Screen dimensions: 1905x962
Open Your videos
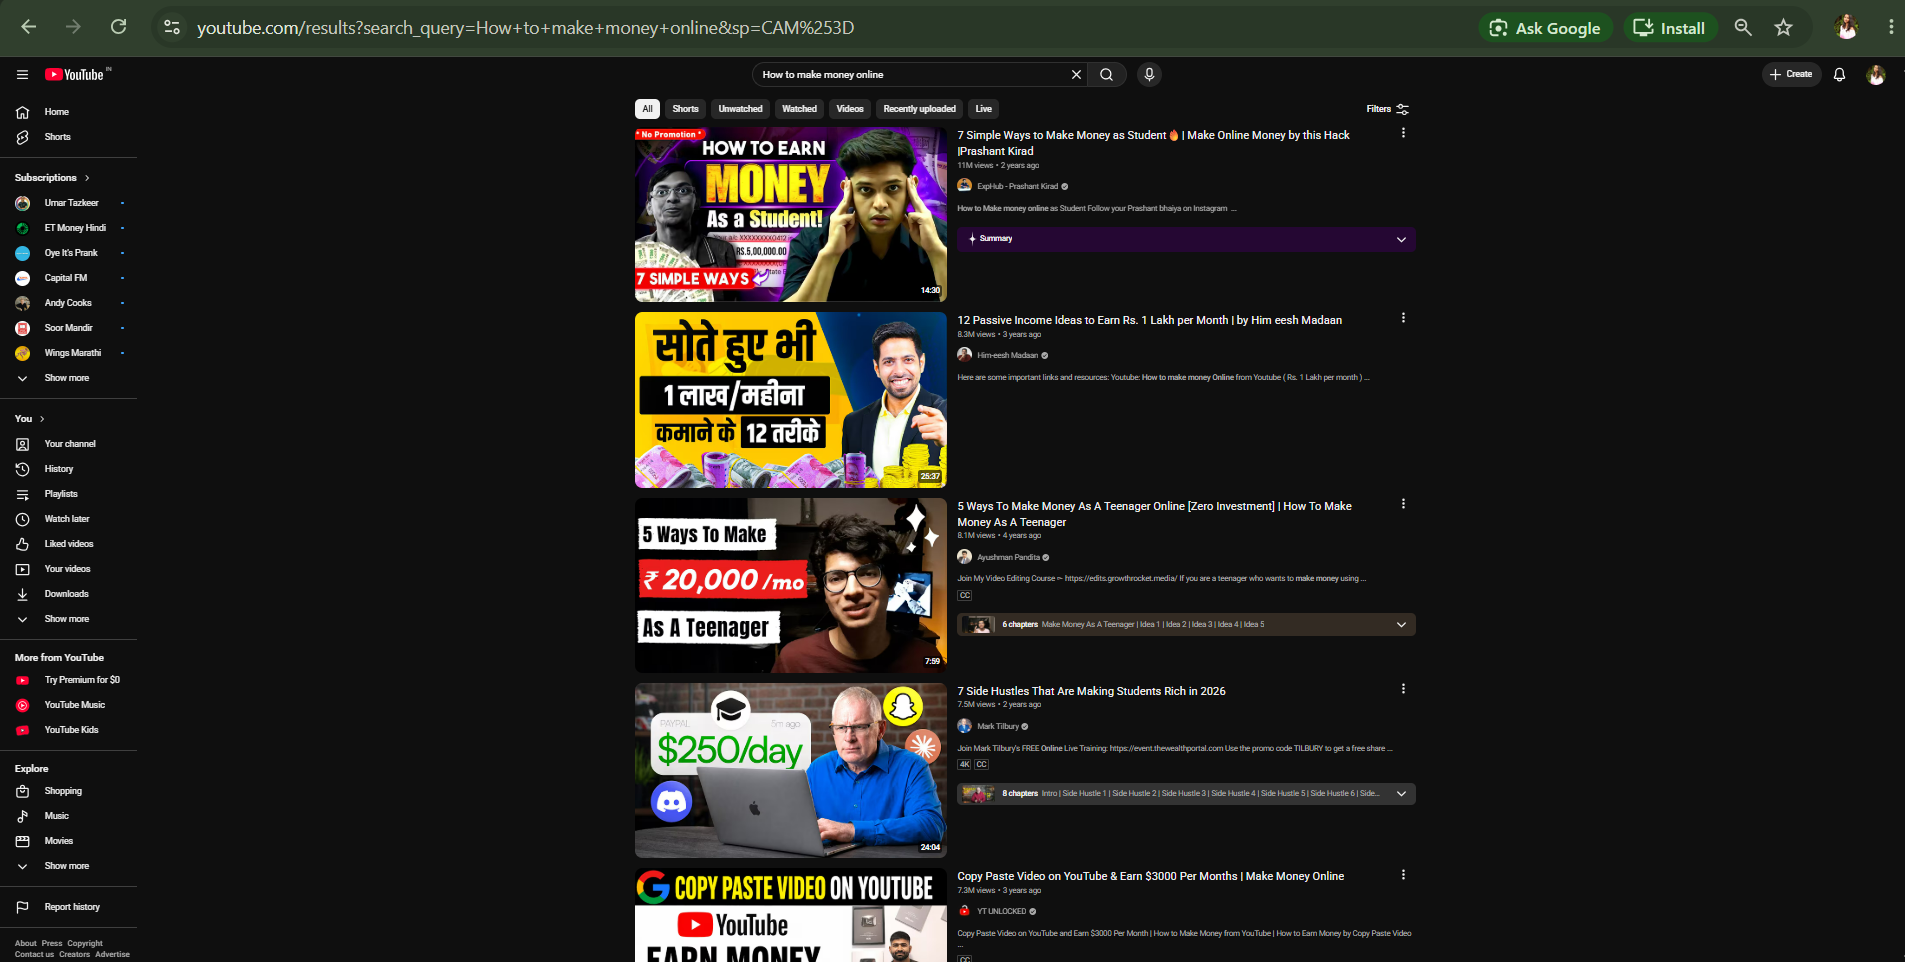[68, 569]
